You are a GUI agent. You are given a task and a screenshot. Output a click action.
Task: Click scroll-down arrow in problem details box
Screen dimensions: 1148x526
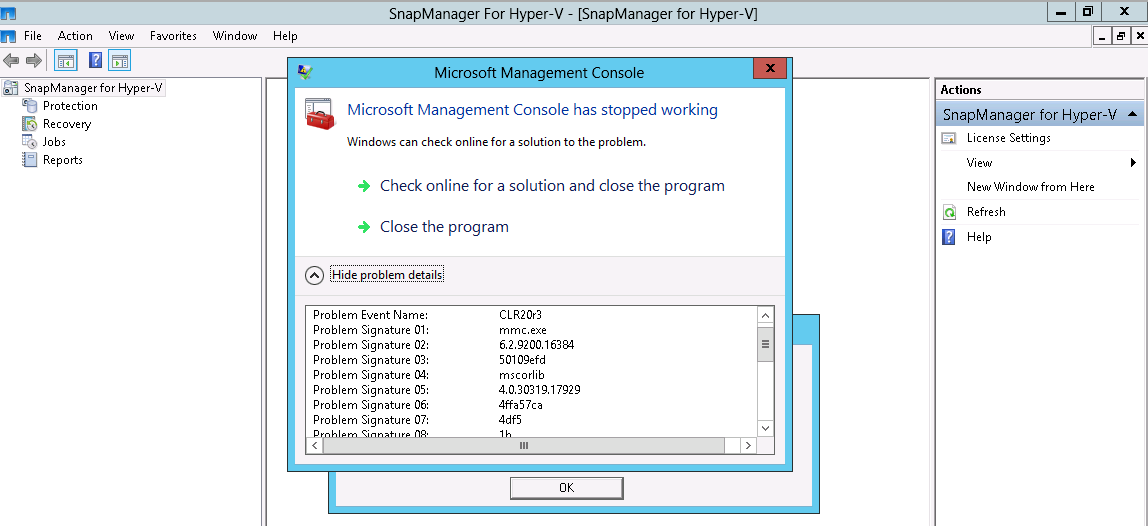(765, 428)
